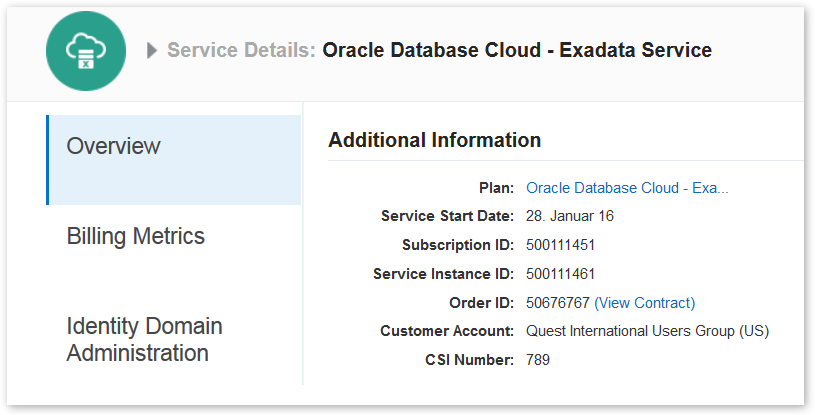This screenshot has width=815, height=415.
Task: Click the start date value 28. Januar 16
Action: click(570, 216)
